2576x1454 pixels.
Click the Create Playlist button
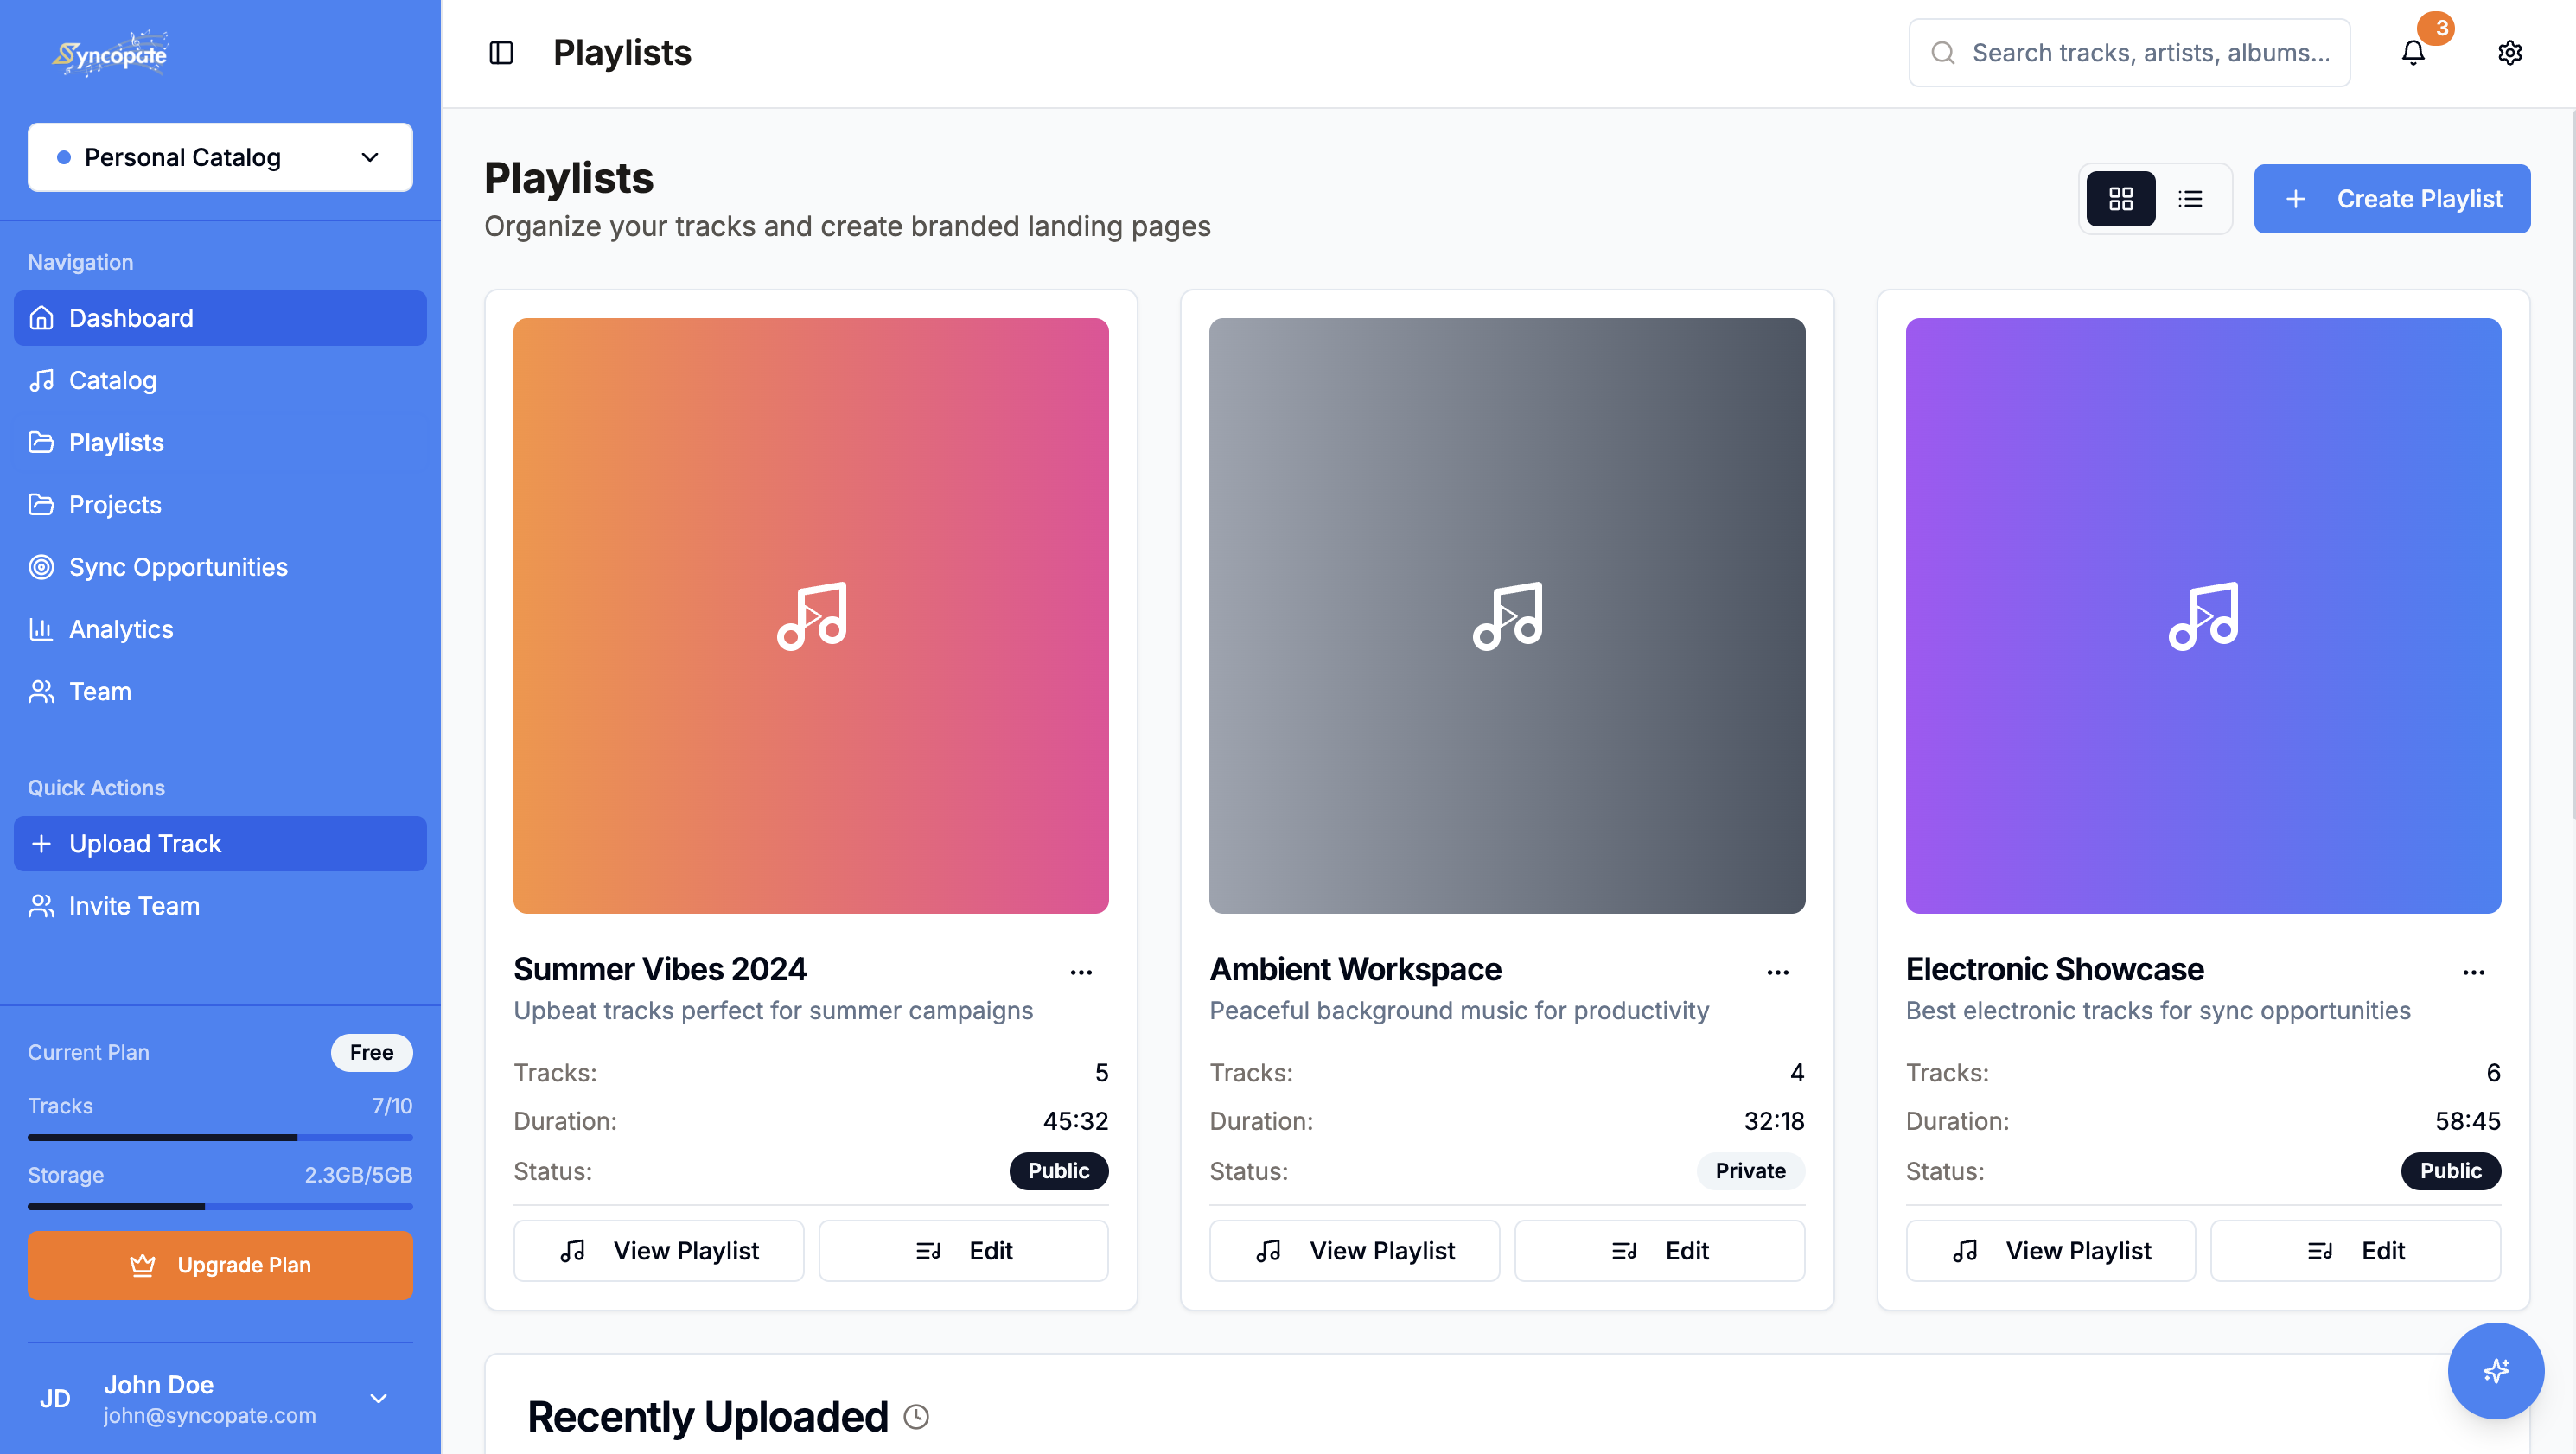point(2392,199)
